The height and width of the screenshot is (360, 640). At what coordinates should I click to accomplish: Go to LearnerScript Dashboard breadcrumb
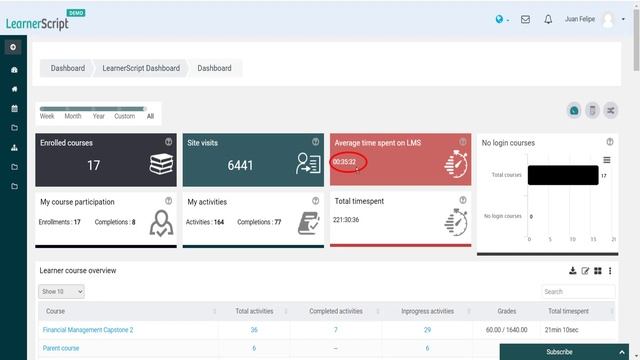tap(141, 68)
